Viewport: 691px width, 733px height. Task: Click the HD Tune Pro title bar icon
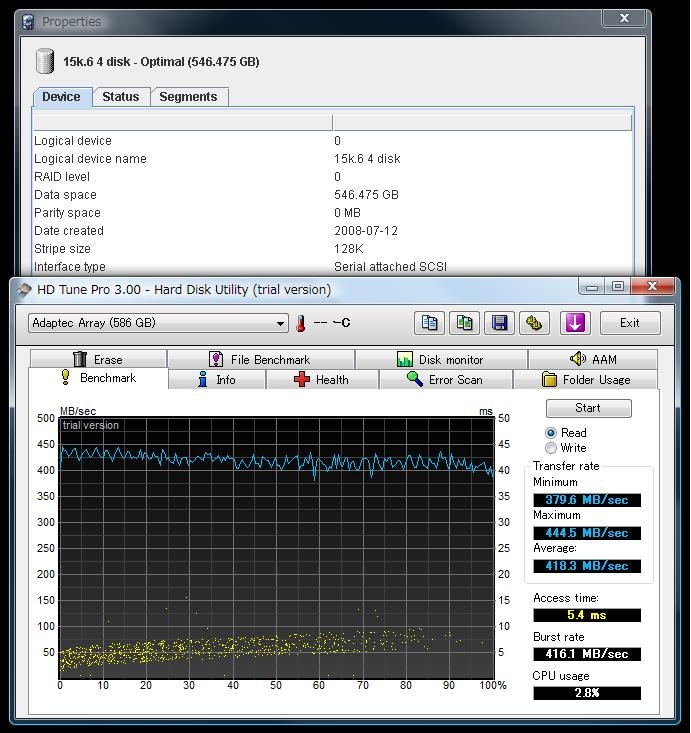pos(24,290)
